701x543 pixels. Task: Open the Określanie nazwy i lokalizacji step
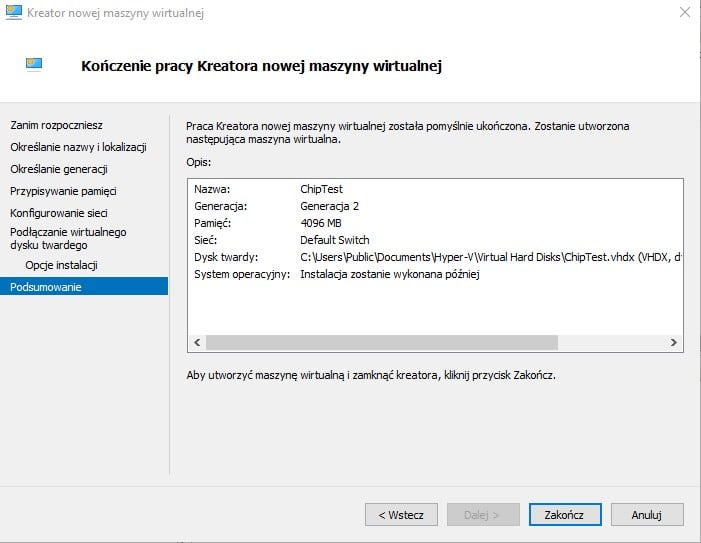coord(78,147)
